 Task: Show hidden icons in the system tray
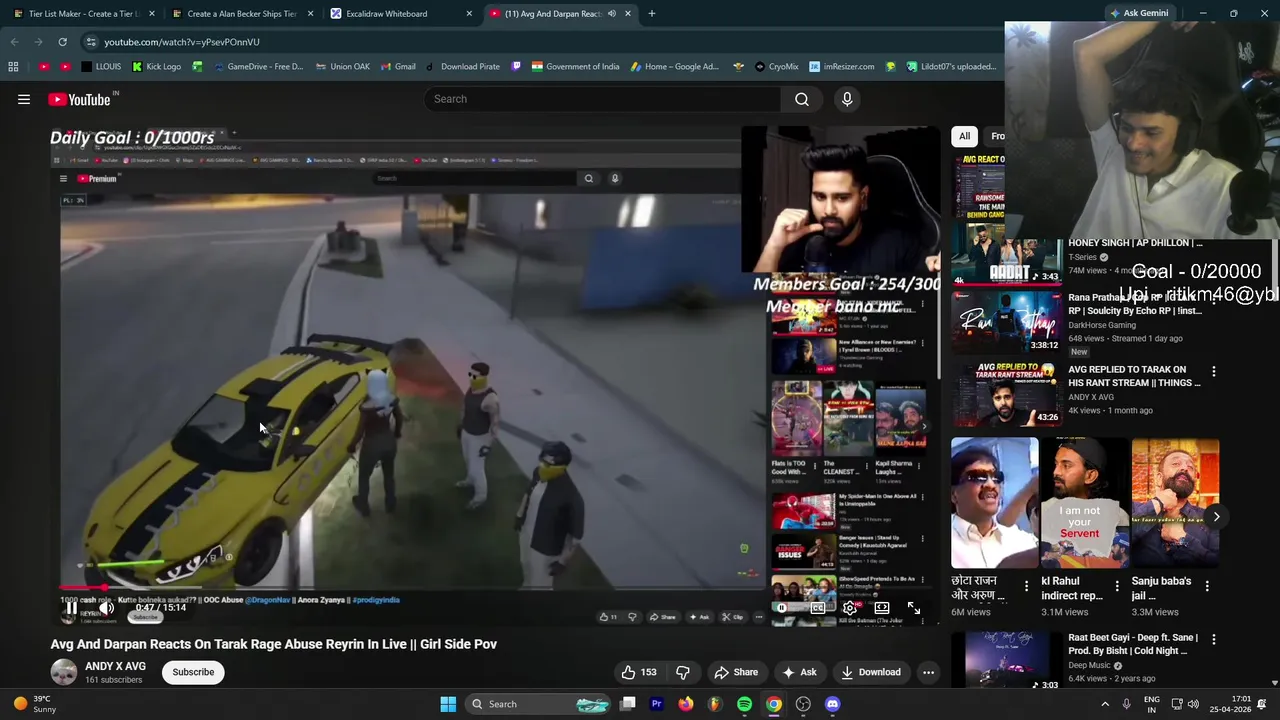click(x=1105, y=704)
